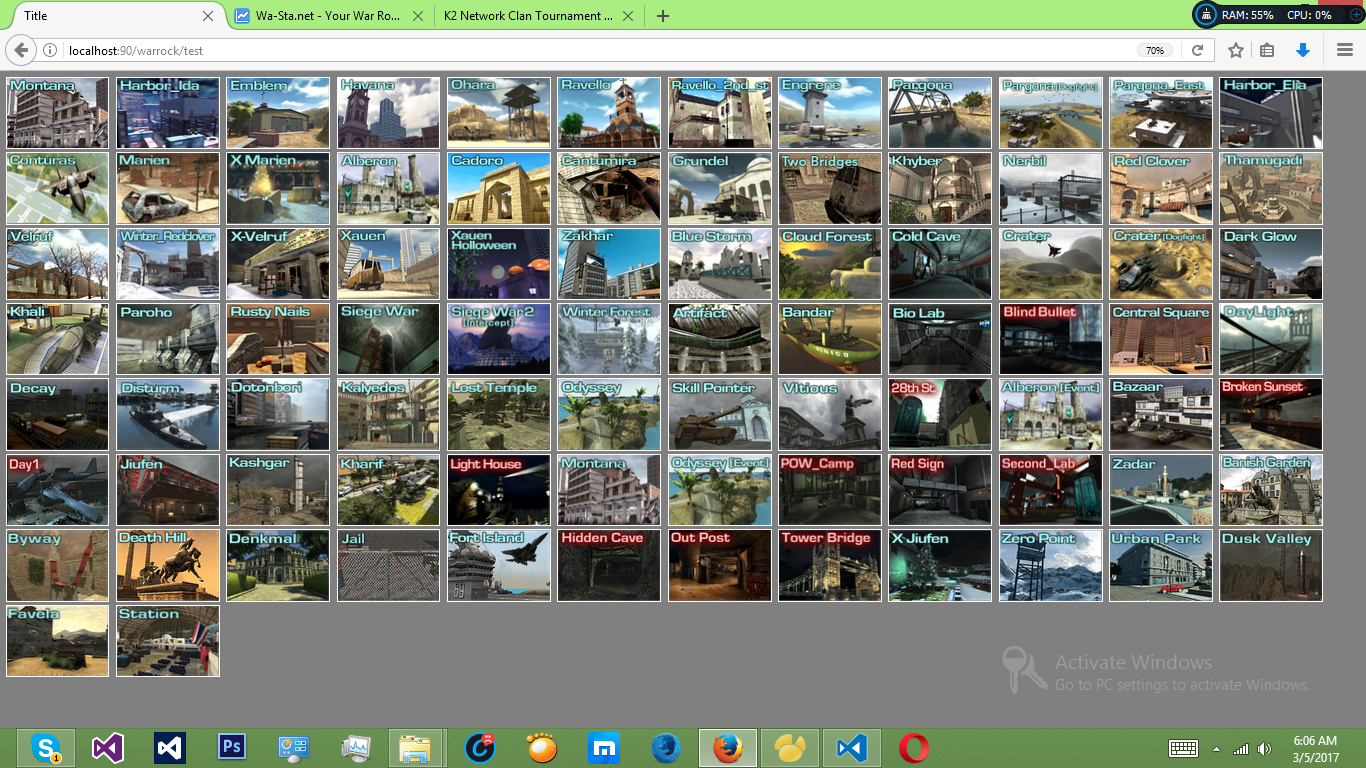Open the Station map thumbnail
Viewport: 1366px width, 768px height.
(168, 641)
